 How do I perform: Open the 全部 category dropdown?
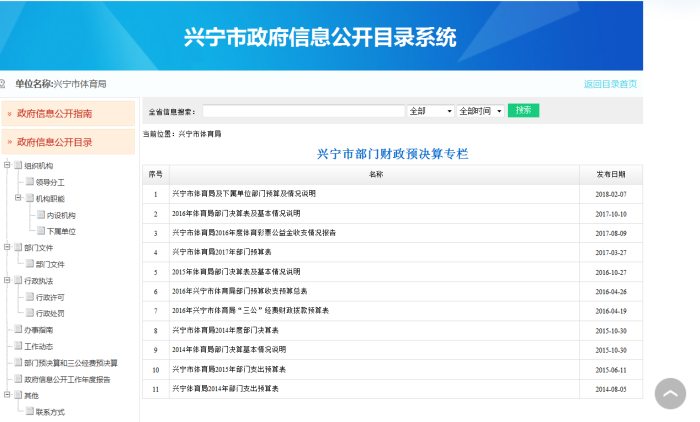click(430, 111)
